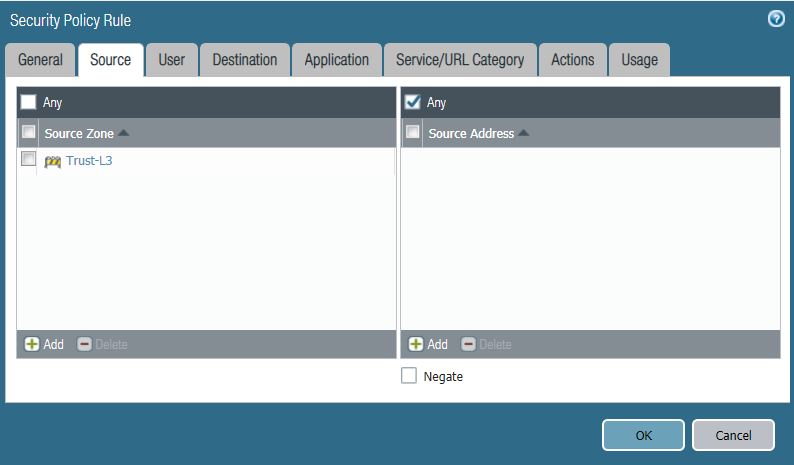
Task: Toggle Source Address header select-all checkbox
Action: [413, 132]
